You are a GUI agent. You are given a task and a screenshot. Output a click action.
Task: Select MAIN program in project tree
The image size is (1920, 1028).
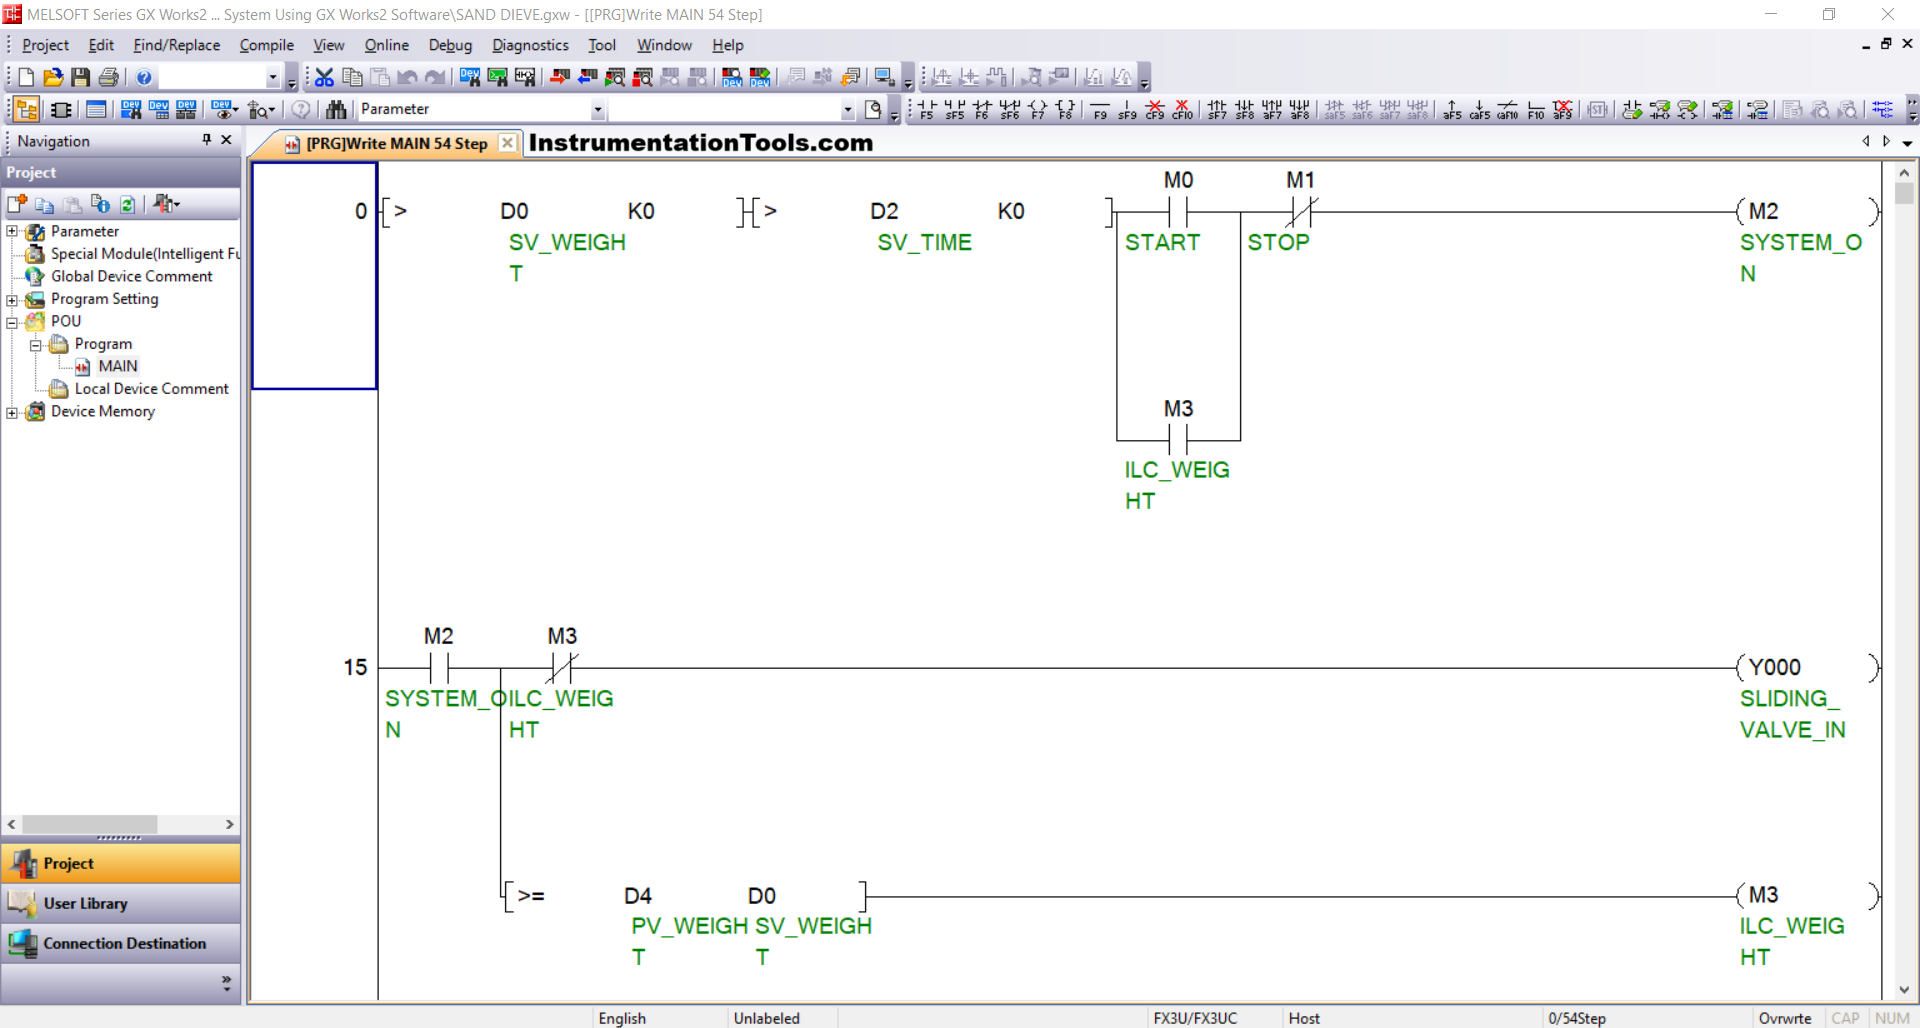(117, 366)
